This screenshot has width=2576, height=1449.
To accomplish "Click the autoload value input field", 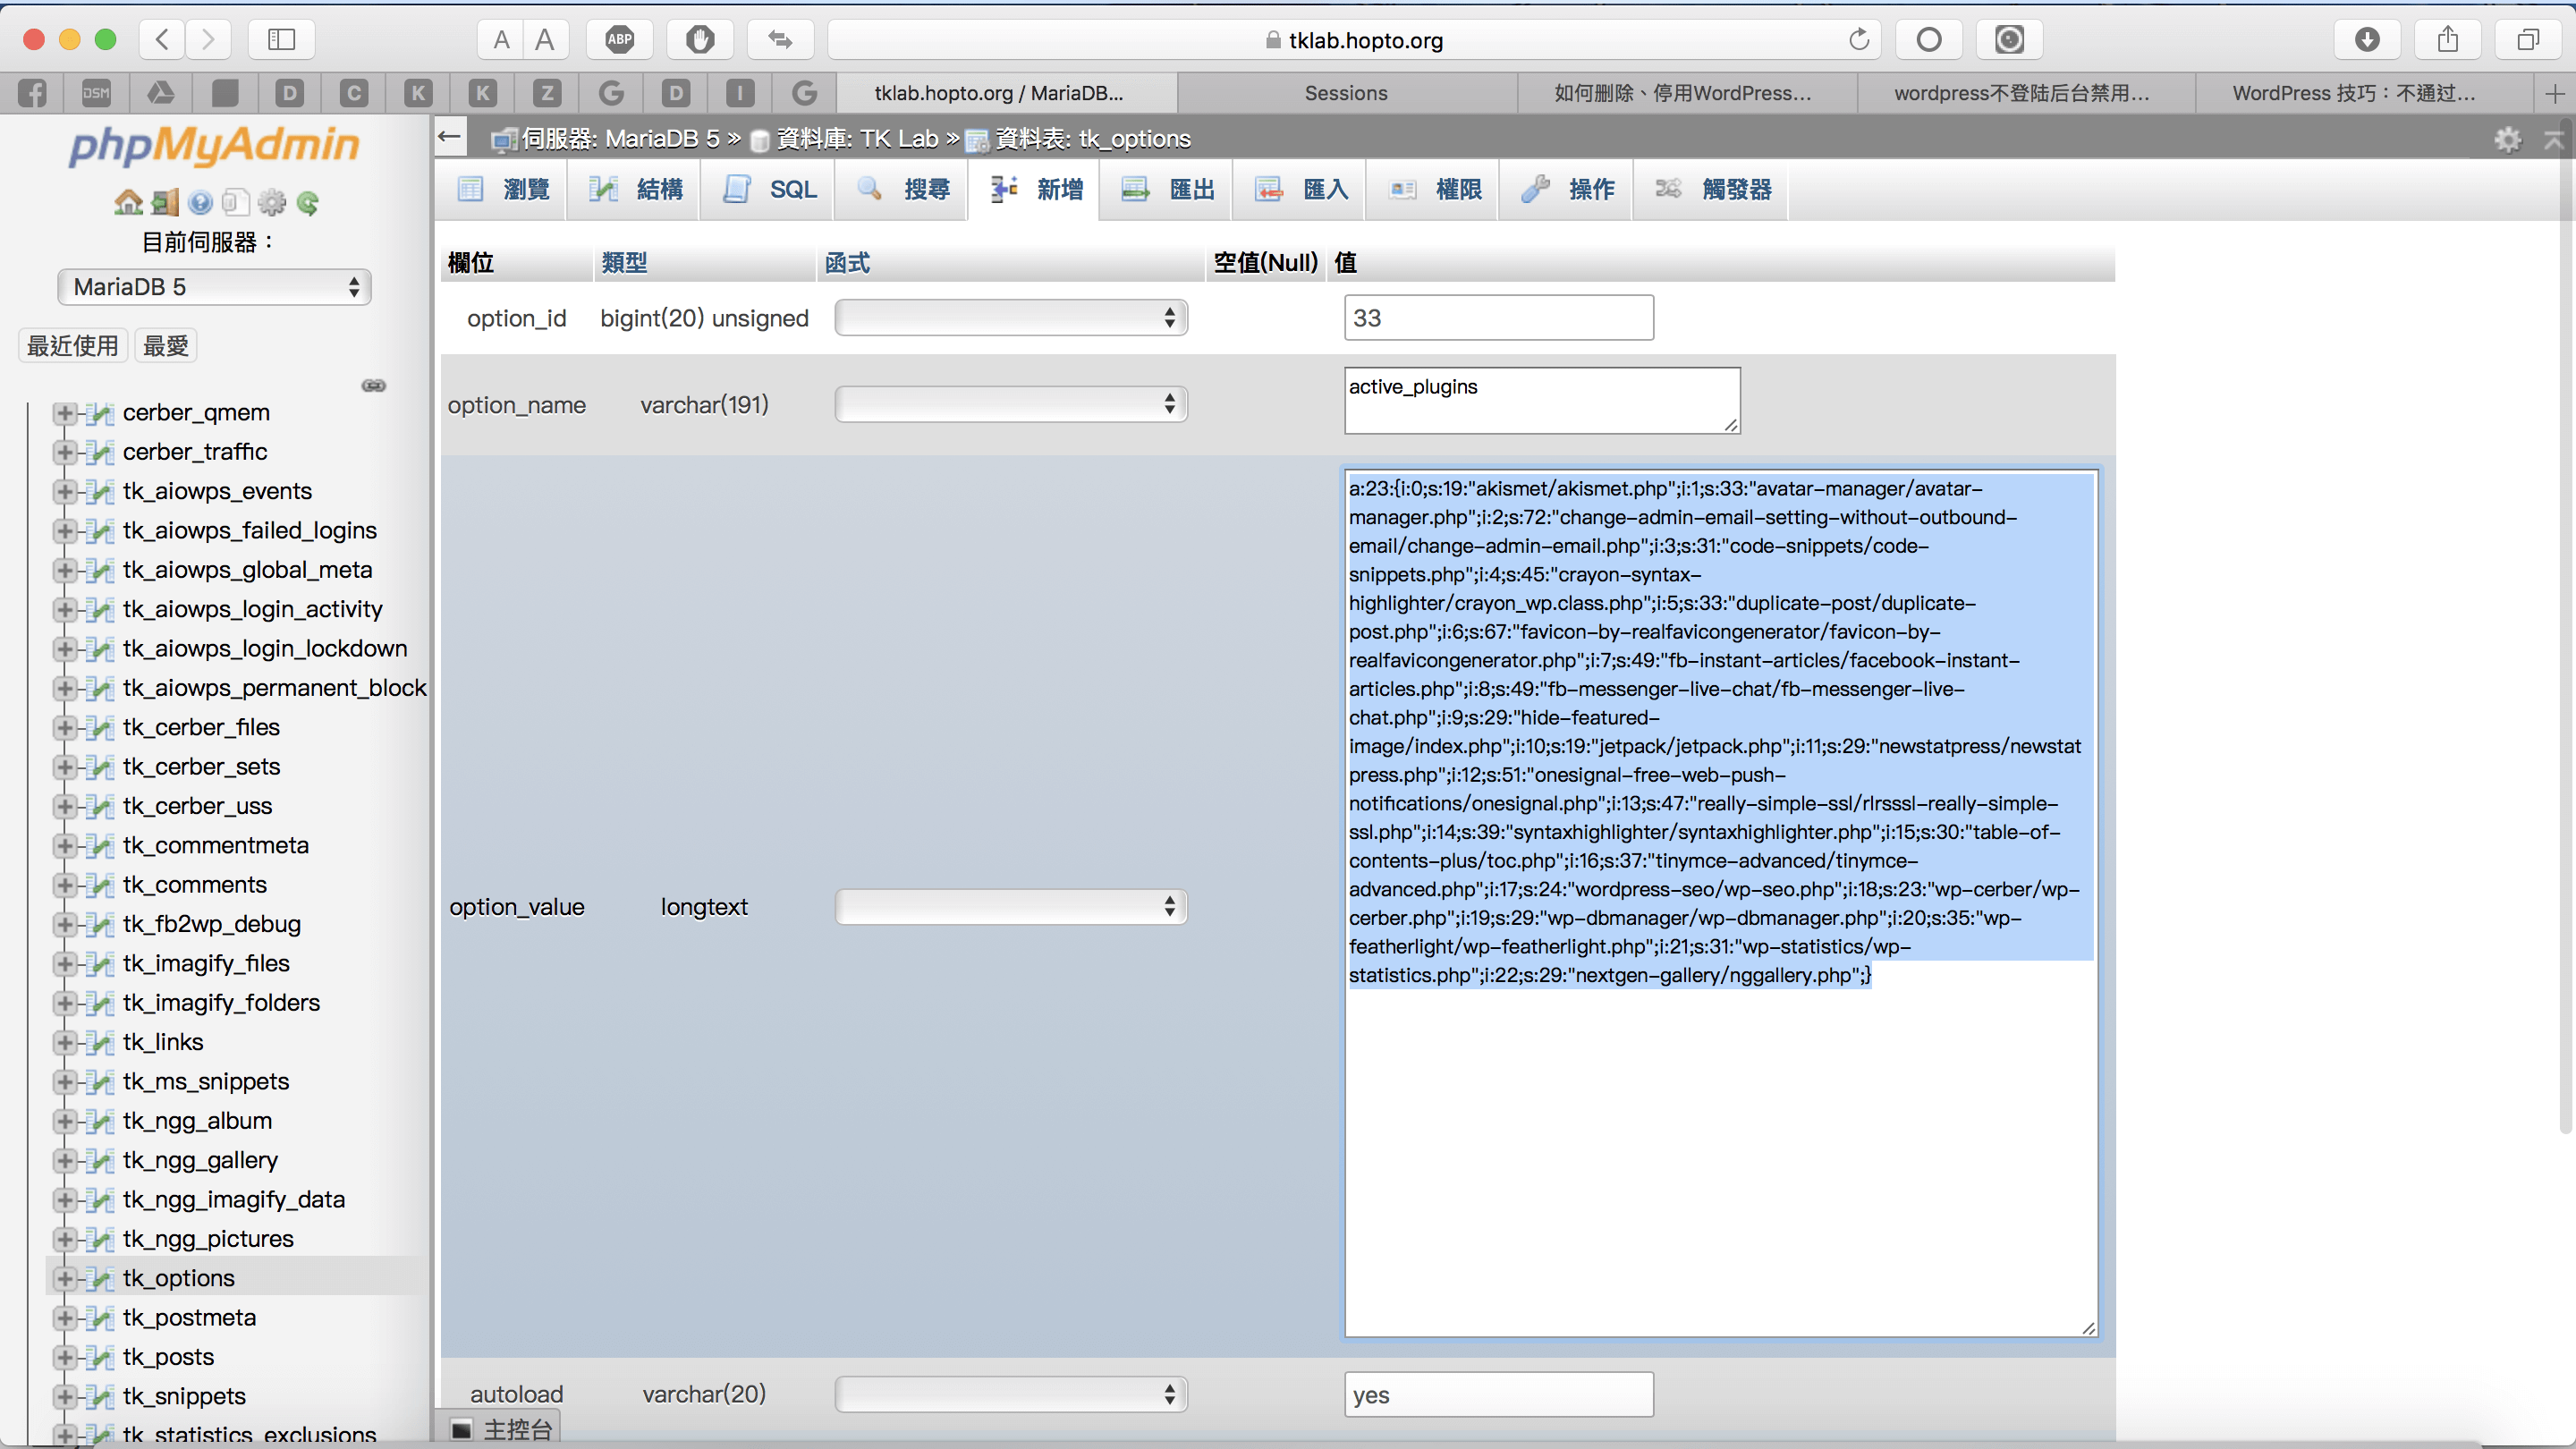I will (1498, 1395).
